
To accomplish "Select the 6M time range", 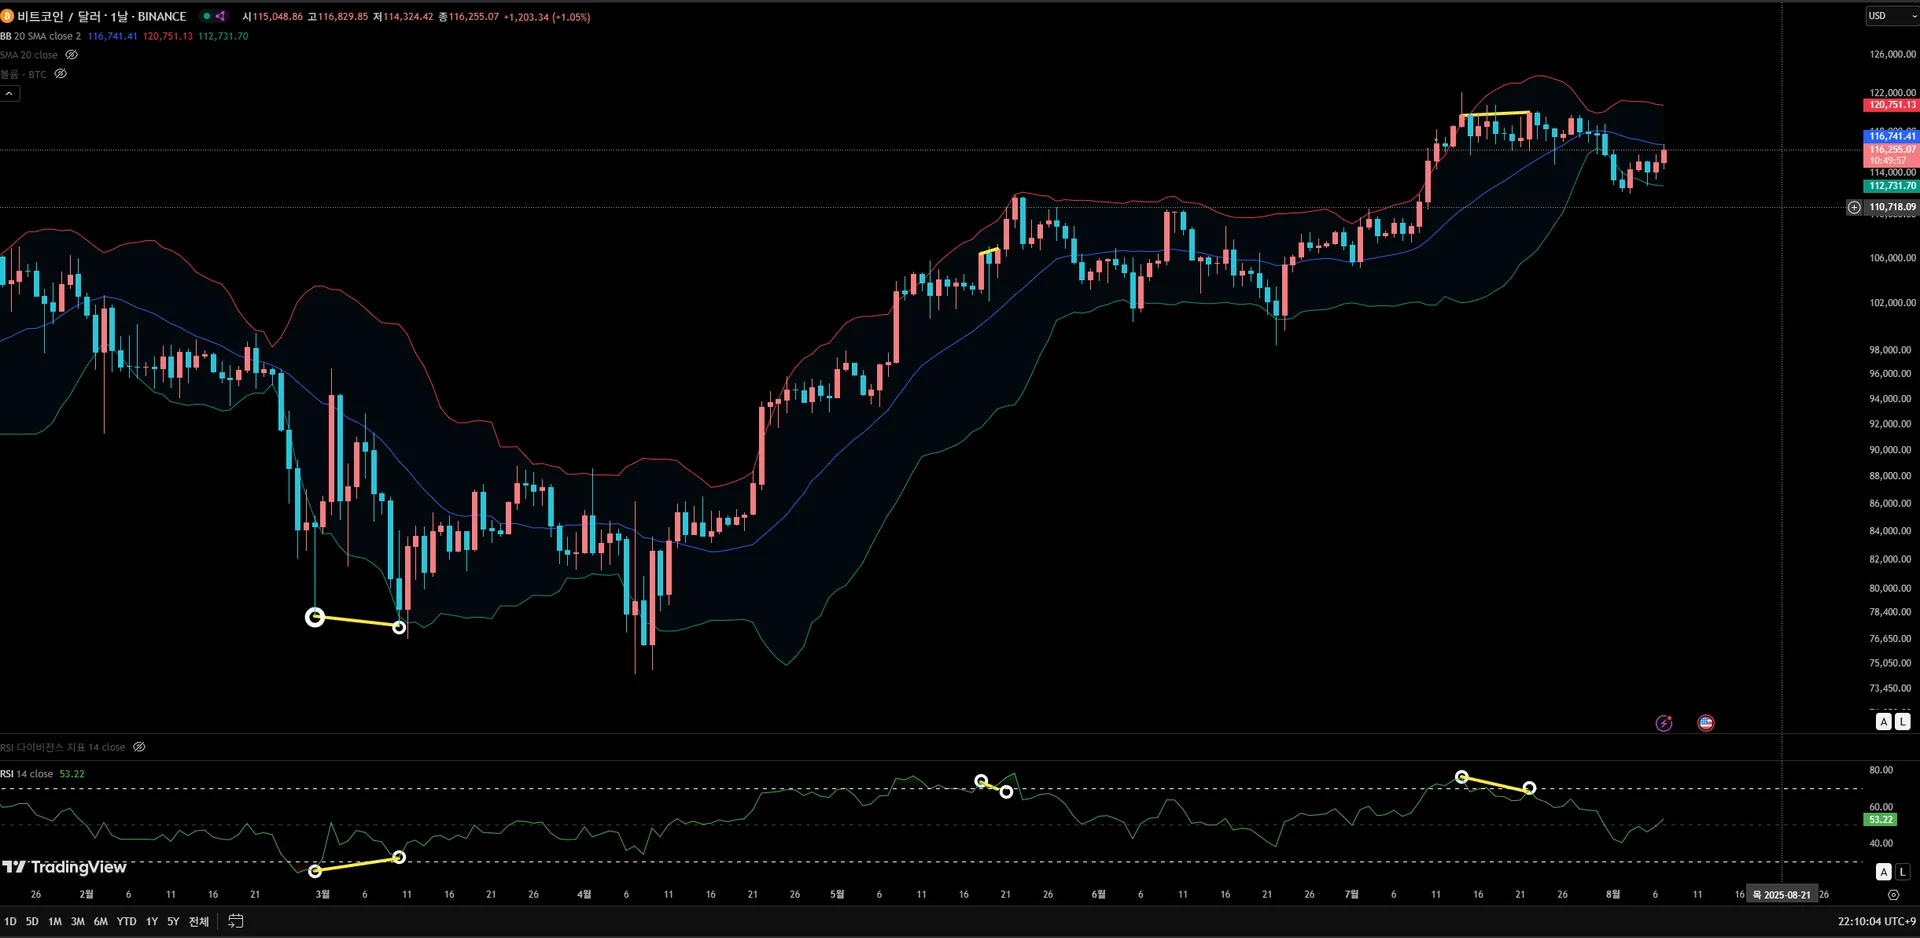I will click(x=101, y=921).
